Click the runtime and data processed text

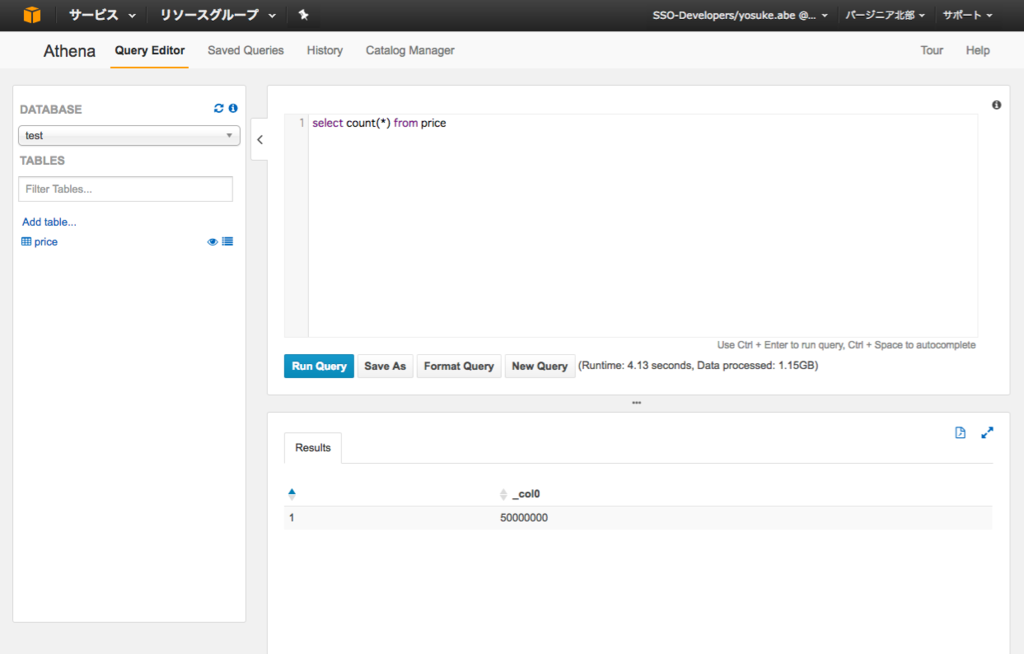click(x=698, y=365)
